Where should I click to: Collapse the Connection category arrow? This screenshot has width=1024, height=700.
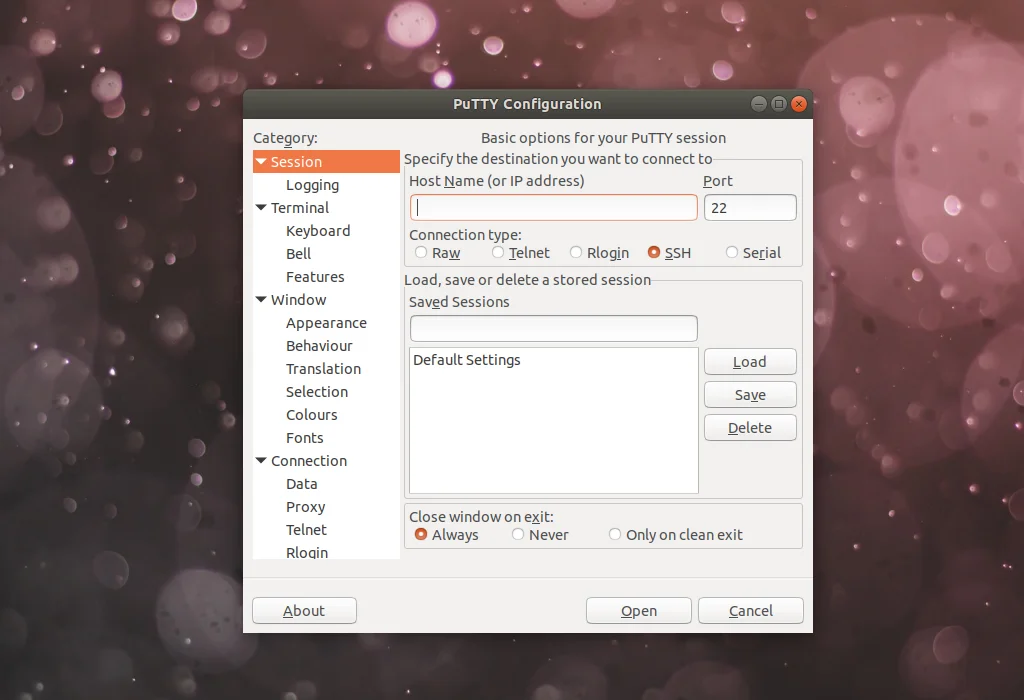pos(261,461)
